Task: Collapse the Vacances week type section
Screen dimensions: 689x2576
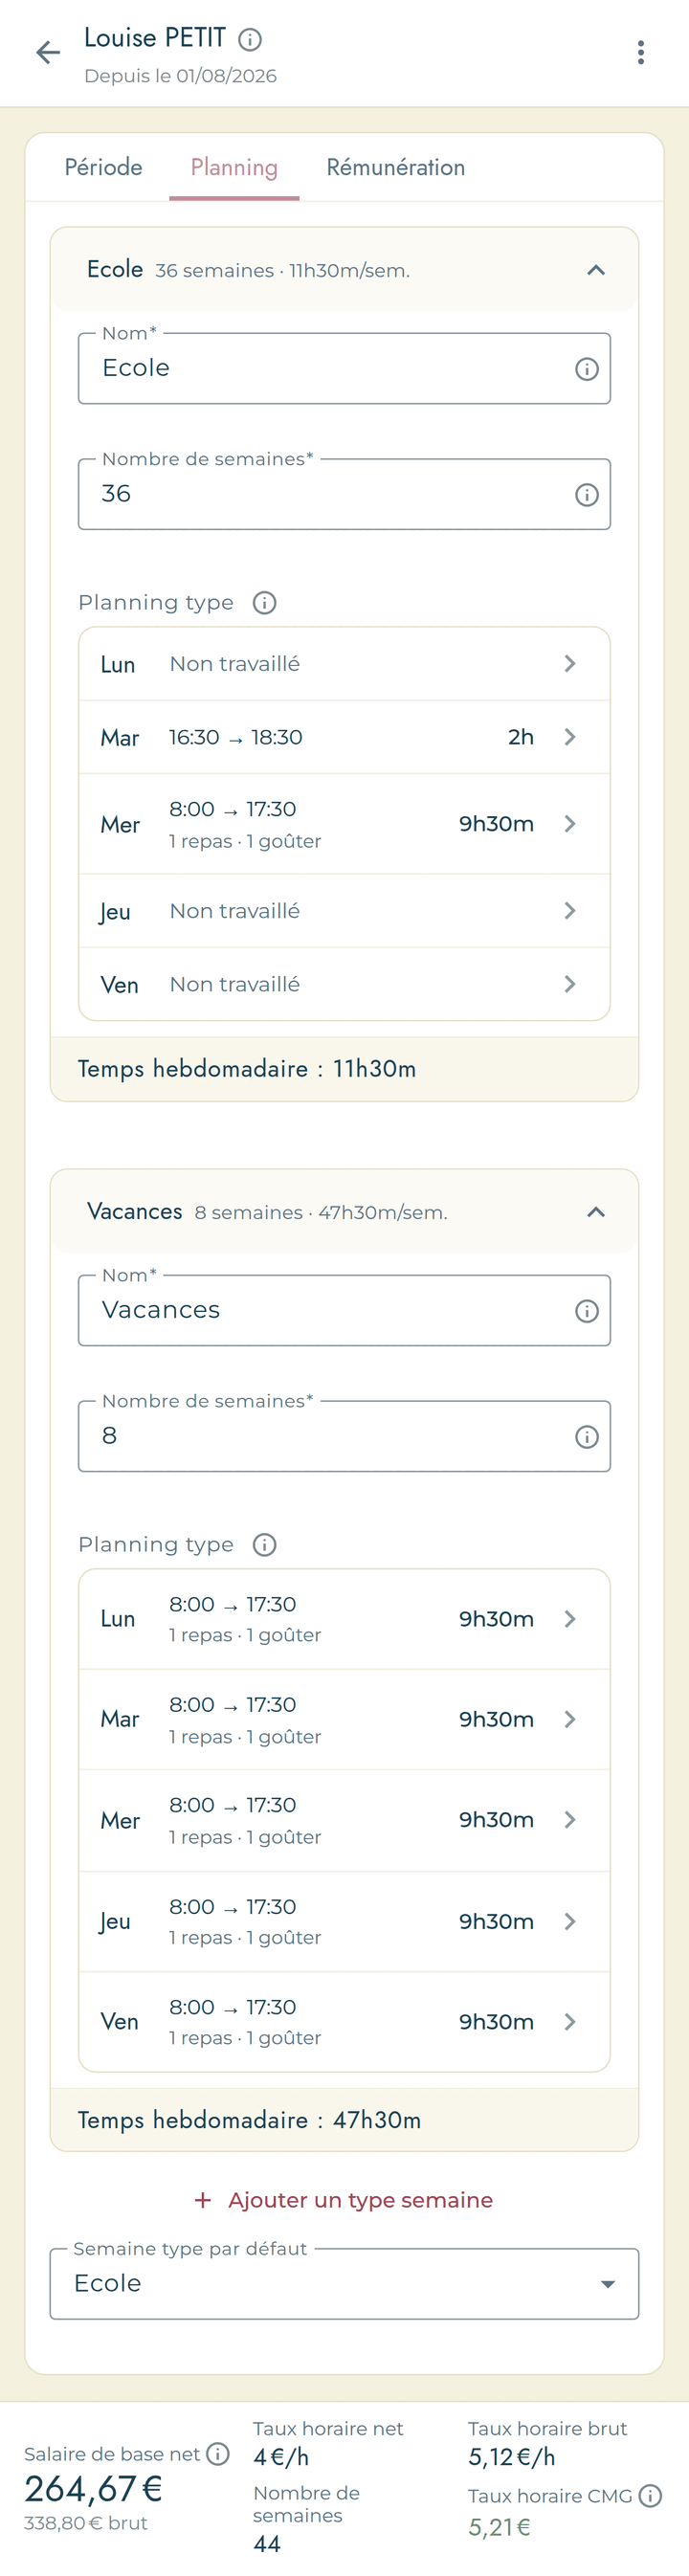Action: [x=596, y=1212]
